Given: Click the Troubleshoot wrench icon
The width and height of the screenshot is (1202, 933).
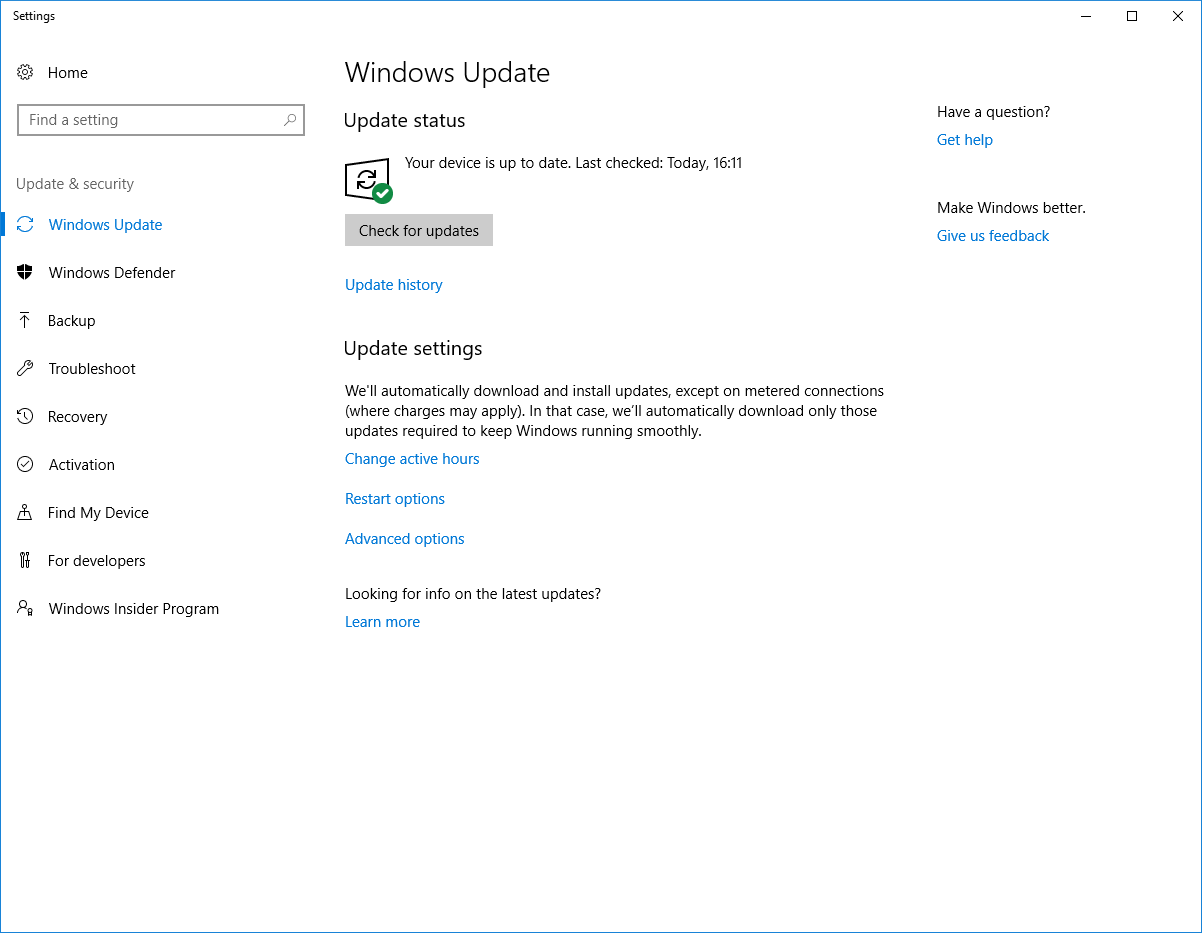Looking at the screenshot, I should coord(25,368).
